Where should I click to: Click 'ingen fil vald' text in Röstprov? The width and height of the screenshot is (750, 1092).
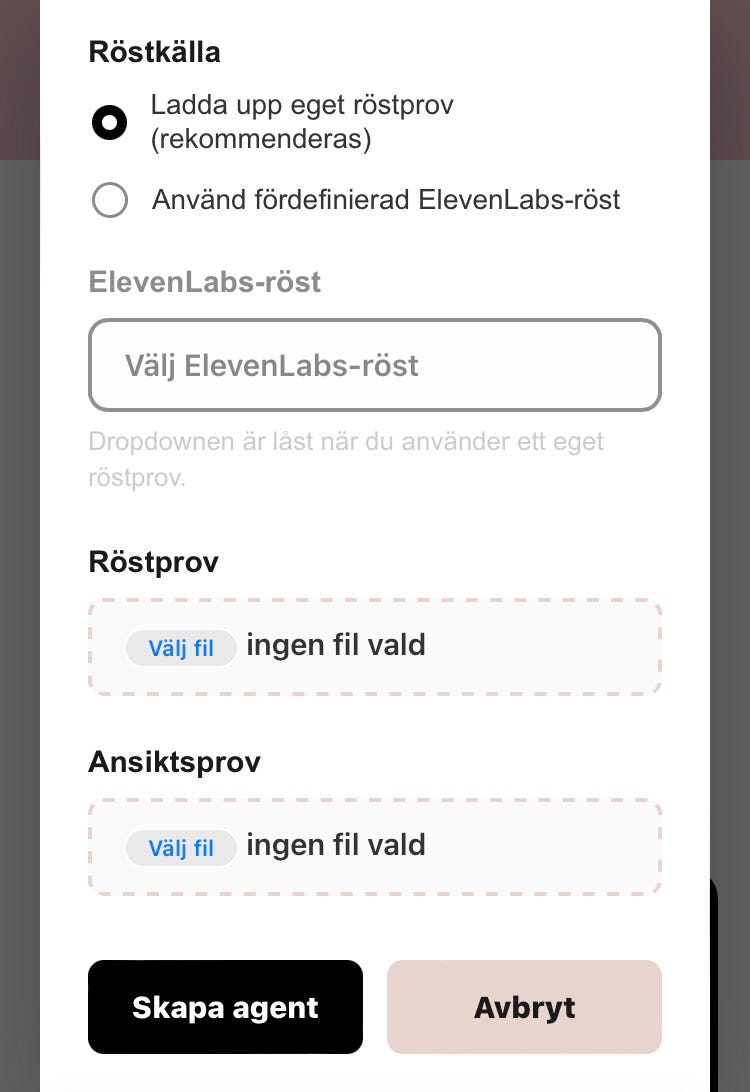[336, 645]
